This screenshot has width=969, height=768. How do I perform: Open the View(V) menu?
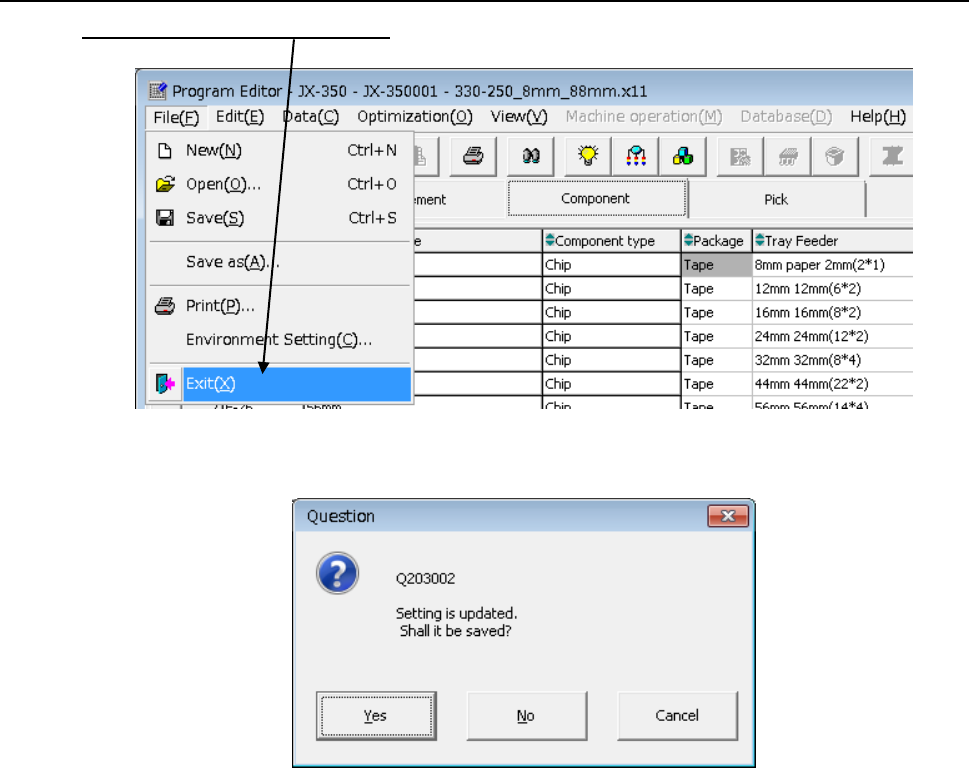pyautogui.click(x=519, y=117)
